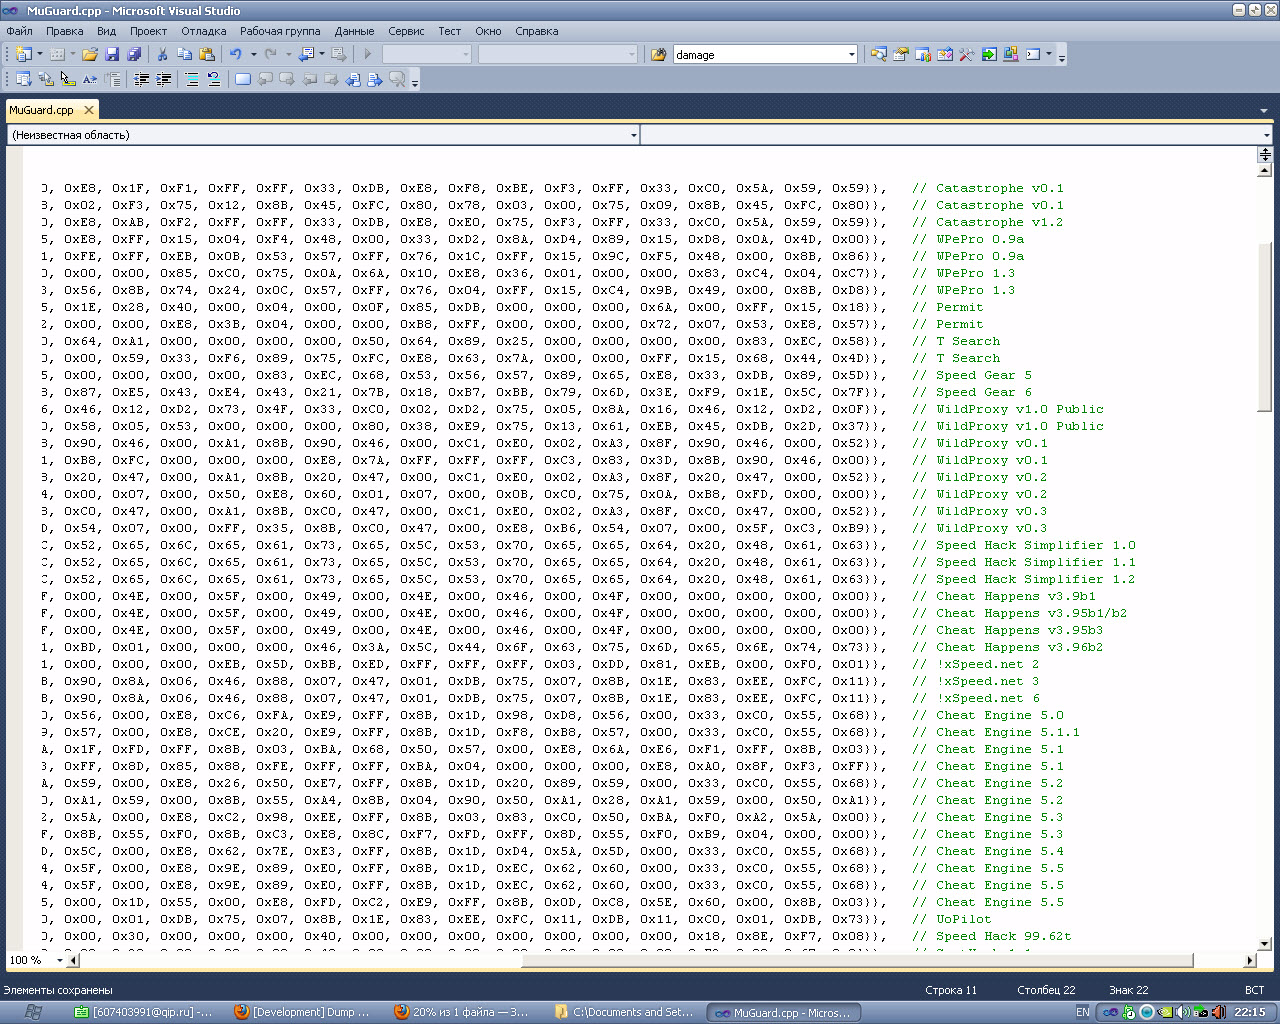Click the Navigate Backward icon
Image resolution: width=1280 pixels, height=1024 pixels.
[x=307, y=54]
